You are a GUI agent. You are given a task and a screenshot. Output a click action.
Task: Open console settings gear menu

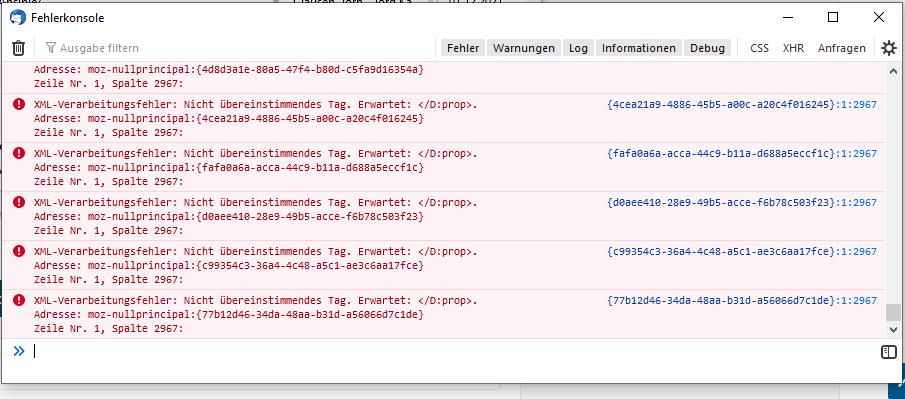point(889,48)
